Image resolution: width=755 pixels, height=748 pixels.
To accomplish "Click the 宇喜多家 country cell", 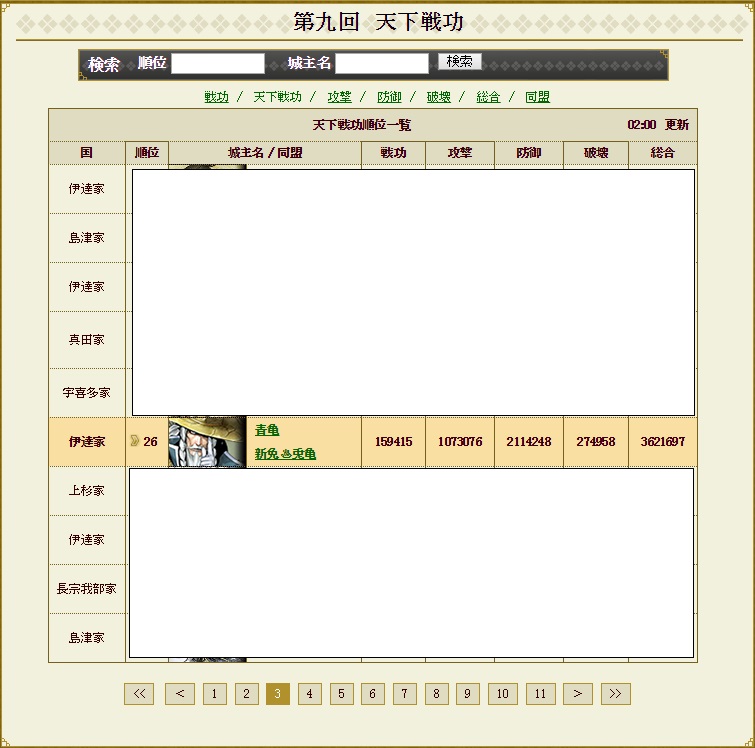I will pyautogui.click(x=87, y=393).
